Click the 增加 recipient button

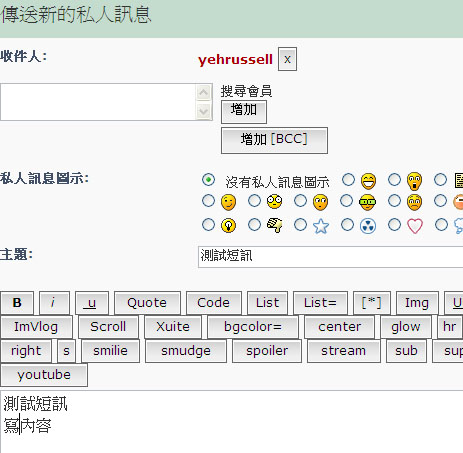pyautogui.click(x=244, y=111)
